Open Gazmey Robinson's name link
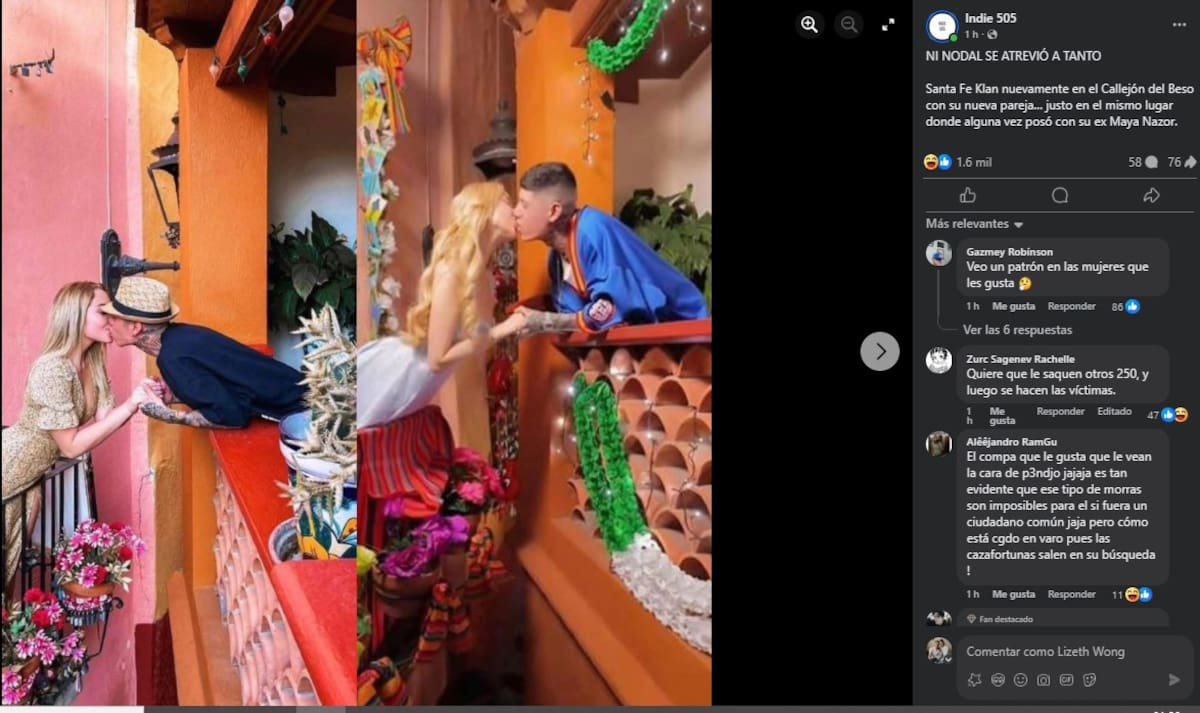This screenshot has width=1200, height=713. pos(1009,252)
